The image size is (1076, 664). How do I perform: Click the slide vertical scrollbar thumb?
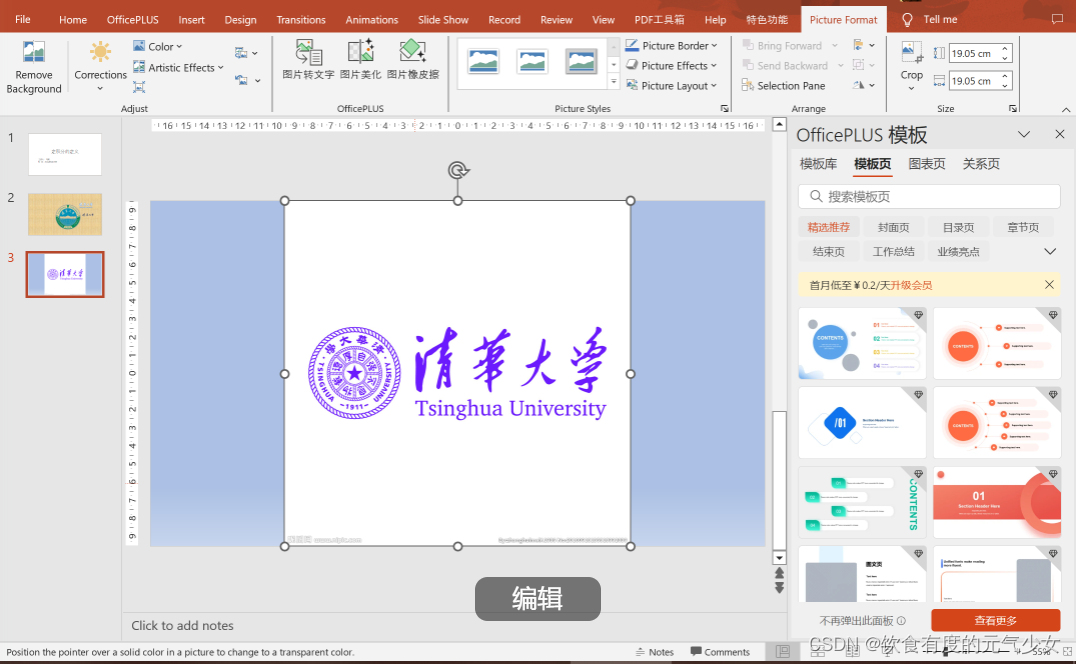(x=779, y=478)
